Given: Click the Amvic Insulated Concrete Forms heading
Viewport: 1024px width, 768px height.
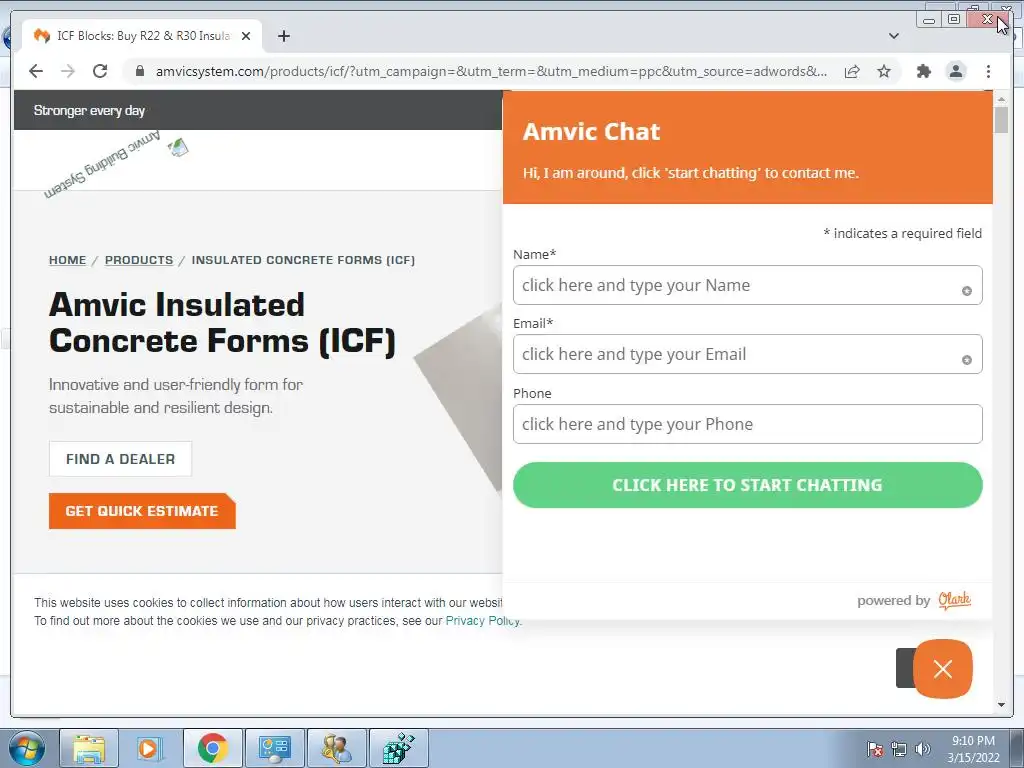Looking at the screenshot, I should [x=222, y=323].
